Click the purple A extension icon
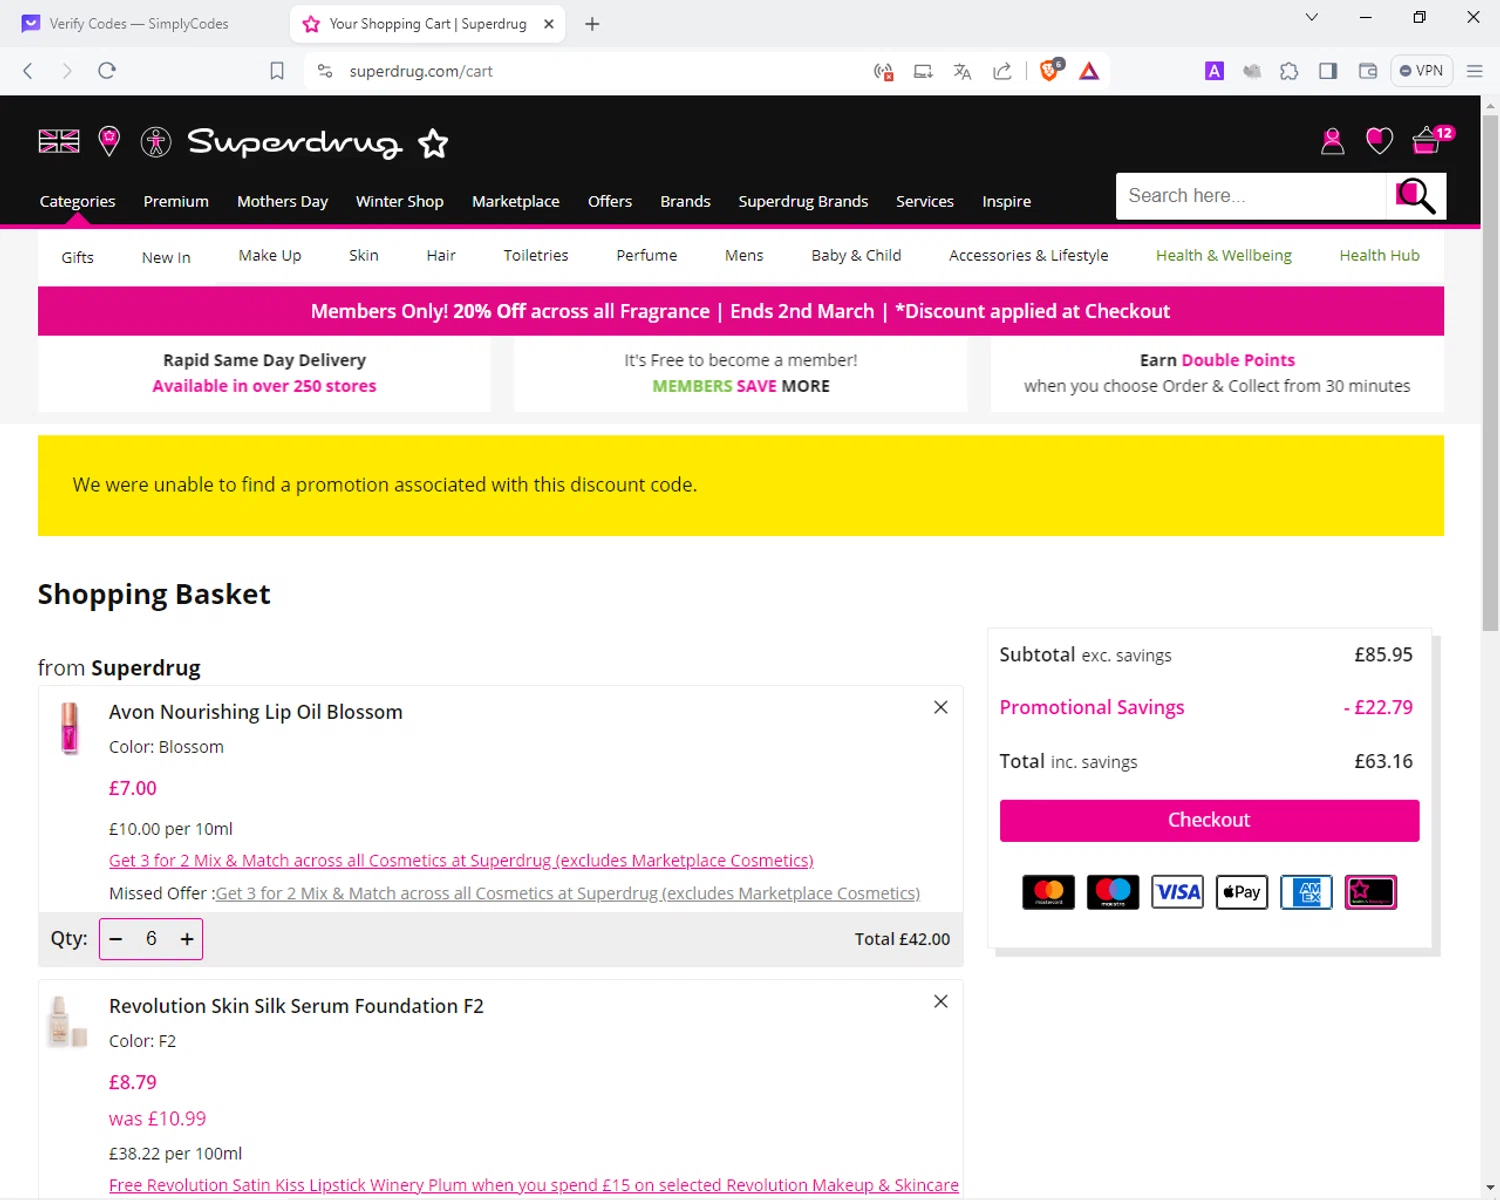Image resolution: width=1500 pixels, height=1200 pixels. tap(1214, 71)
